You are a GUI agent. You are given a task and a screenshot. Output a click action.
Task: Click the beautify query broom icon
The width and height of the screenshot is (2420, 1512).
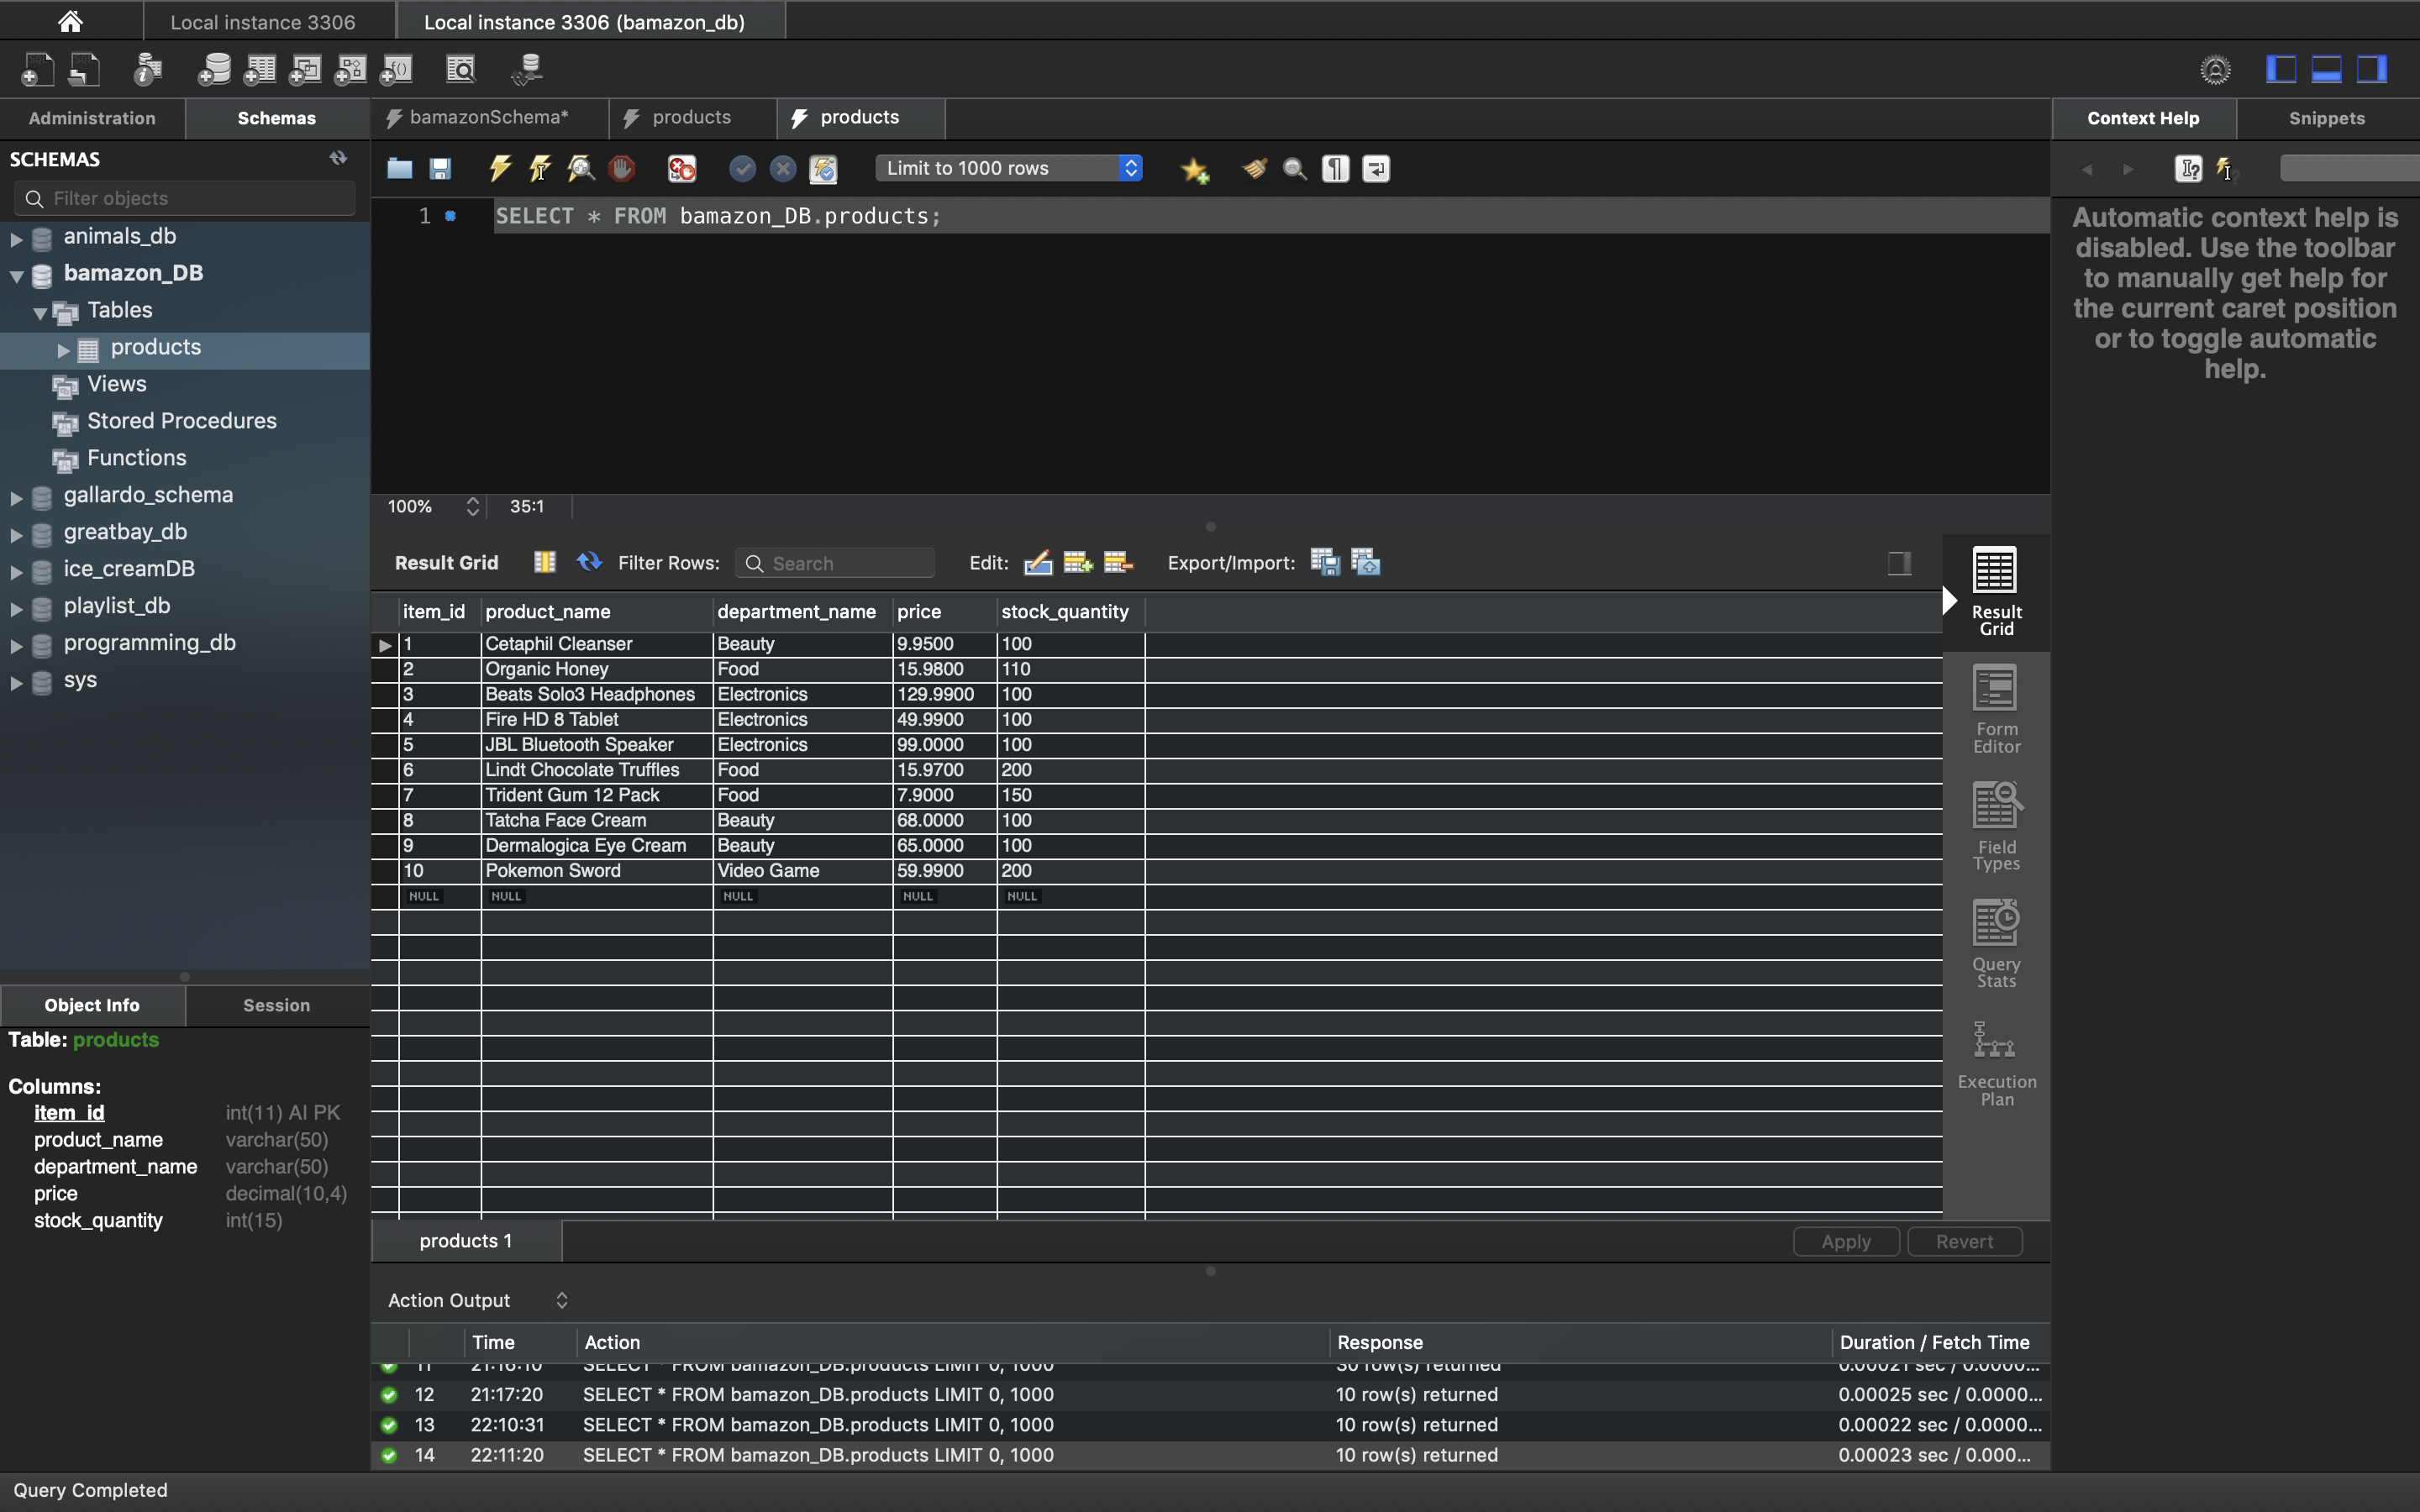point(1254,168)
